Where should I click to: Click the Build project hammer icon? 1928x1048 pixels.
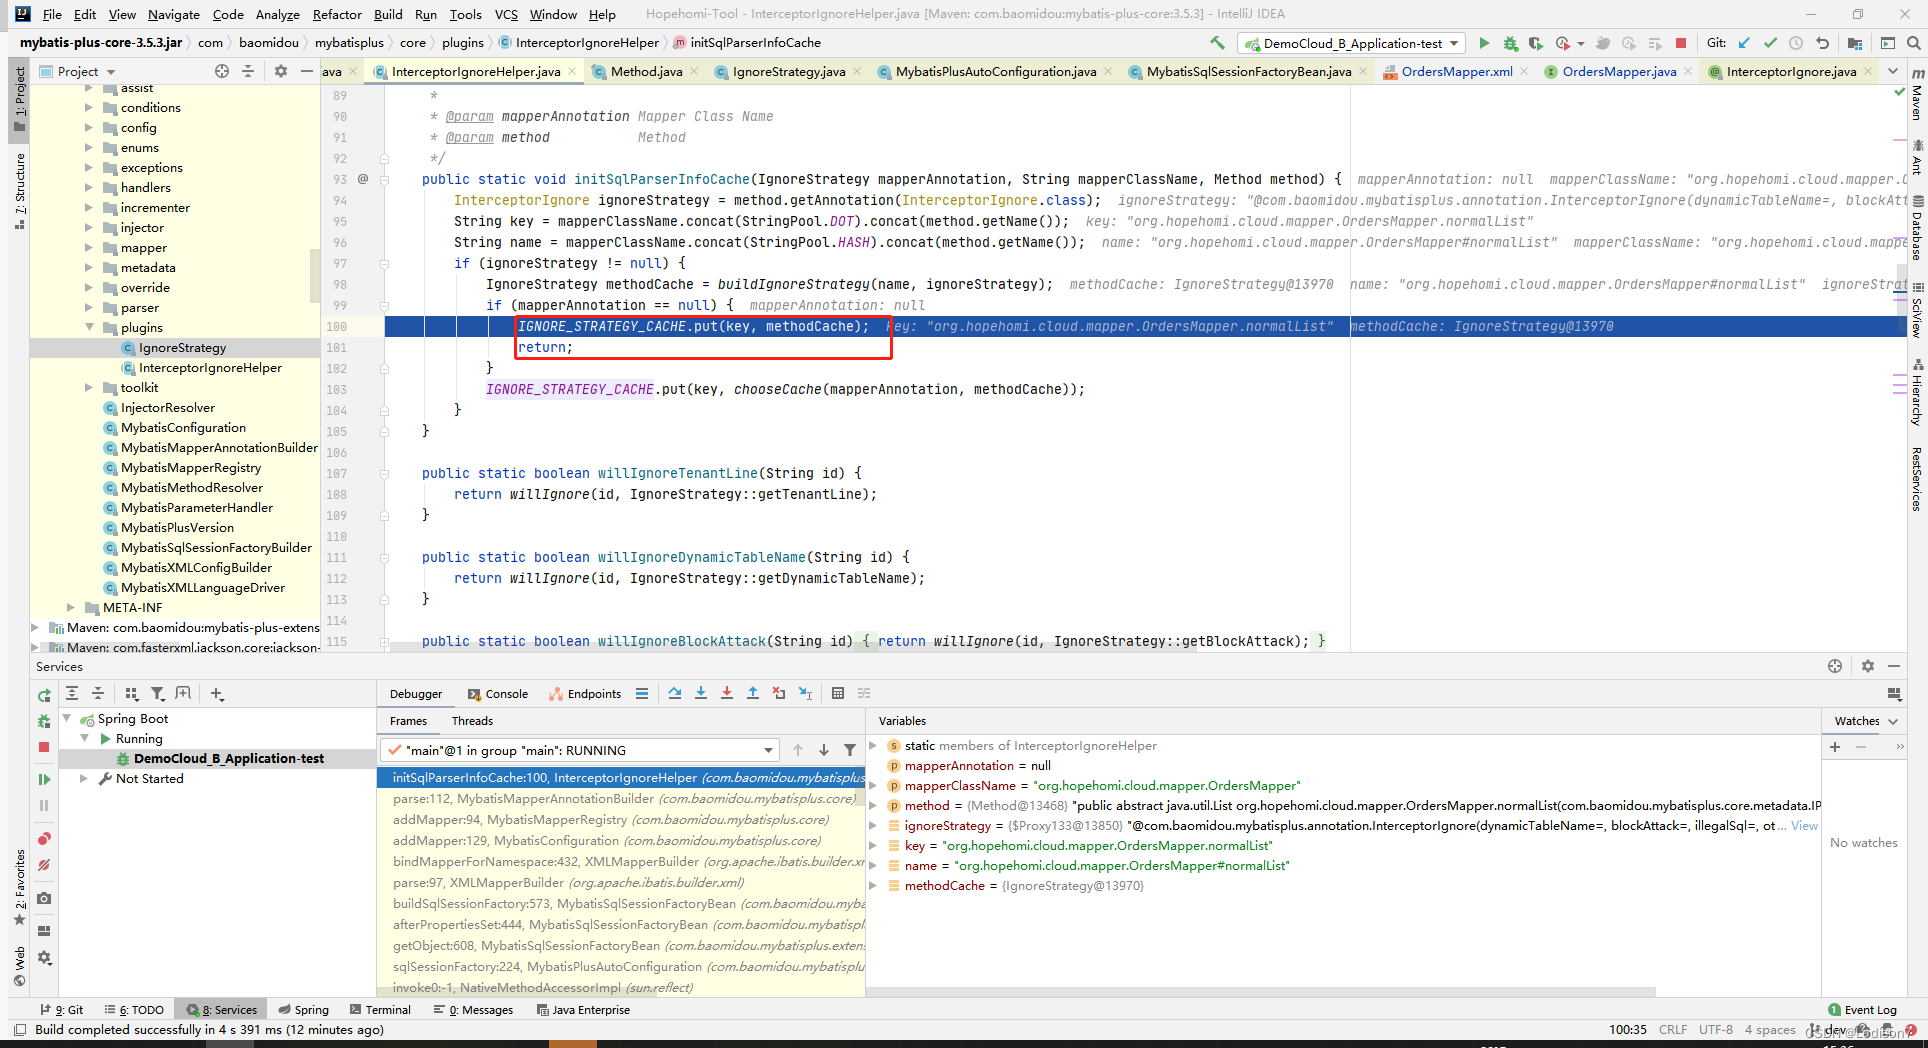click(1217, 43)
